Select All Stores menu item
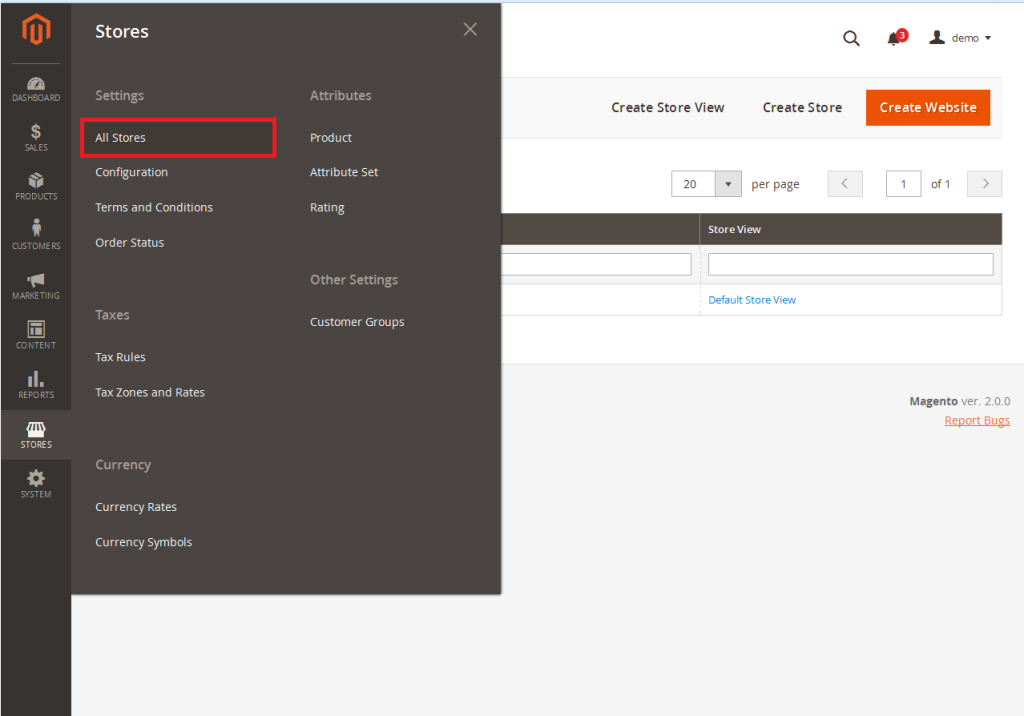 (121, 138)
